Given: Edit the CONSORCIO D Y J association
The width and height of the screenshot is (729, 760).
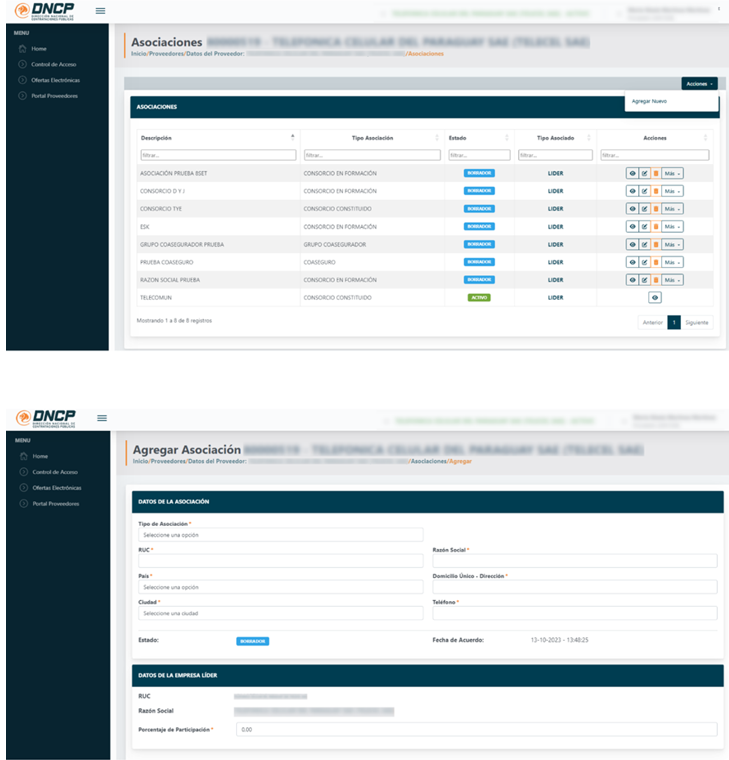Looking at the screenshot, I should coord(644,191).
